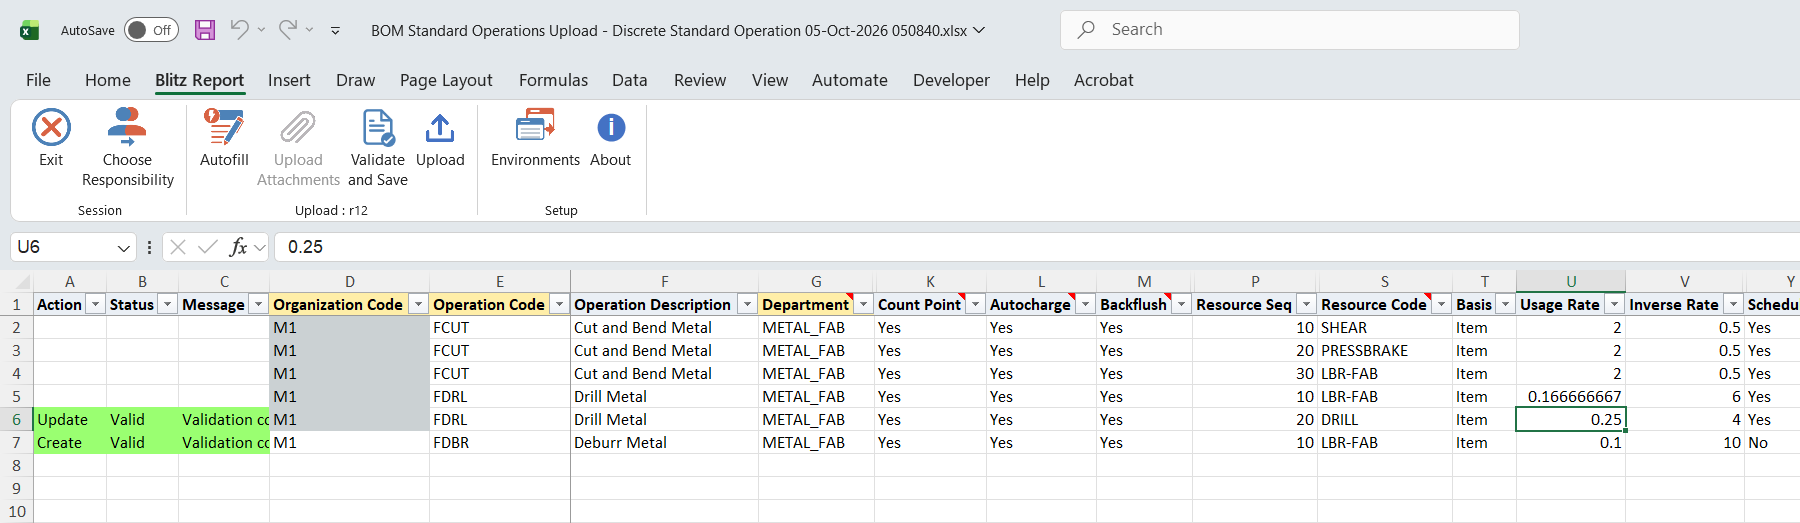Open the File menu

[38, 80]
